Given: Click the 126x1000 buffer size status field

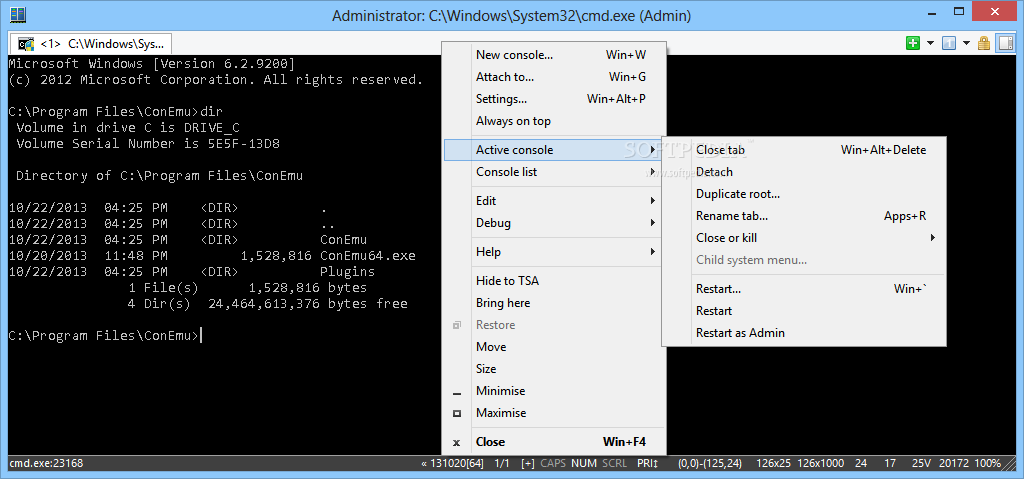Looking at the screenshot, I should pyautogui.click(x=820, y=463).
